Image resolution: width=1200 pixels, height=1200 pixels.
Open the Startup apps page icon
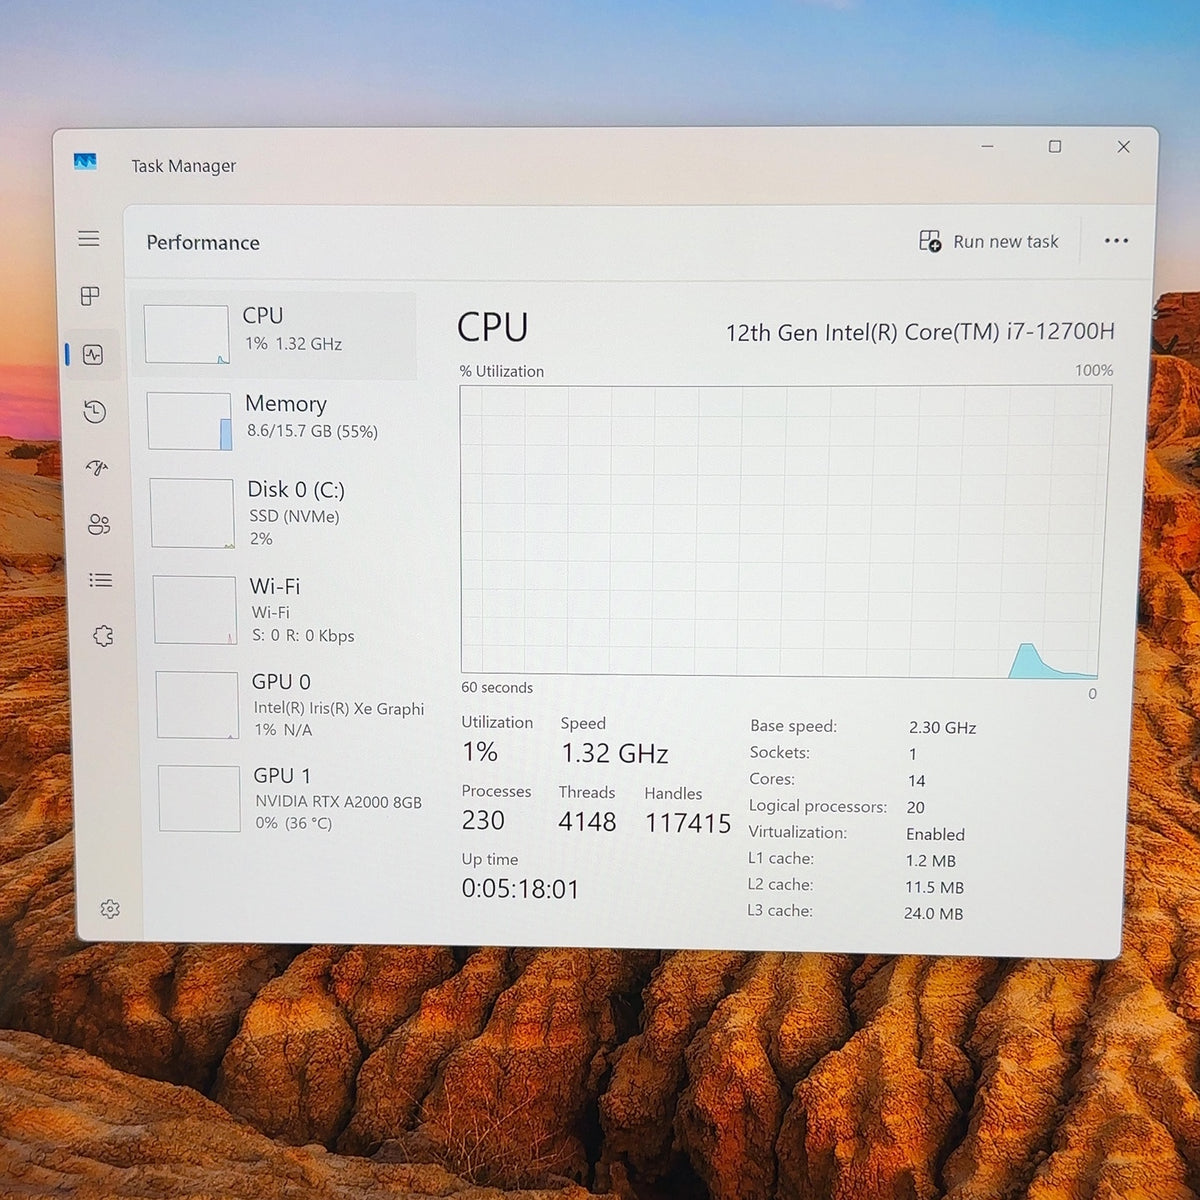(97, 468)
